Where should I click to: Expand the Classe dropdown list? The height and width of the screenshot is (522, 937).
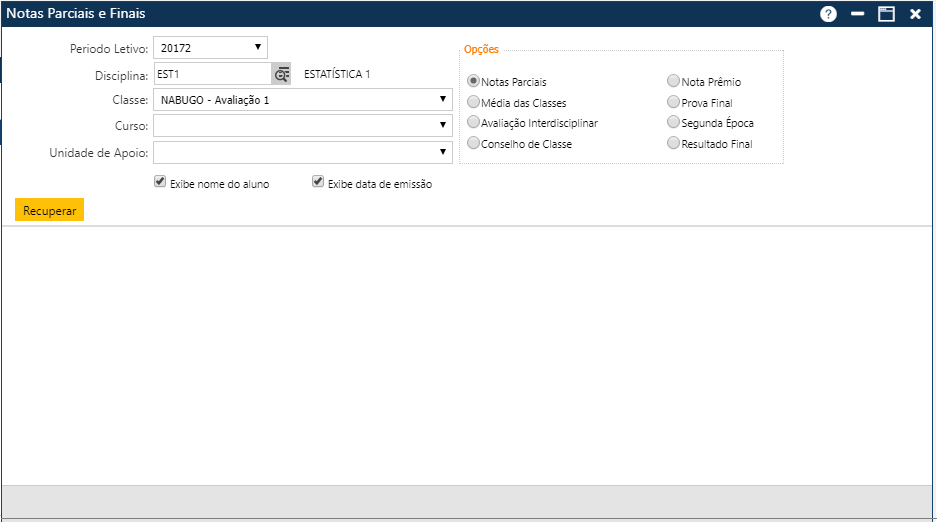(302, 100)
